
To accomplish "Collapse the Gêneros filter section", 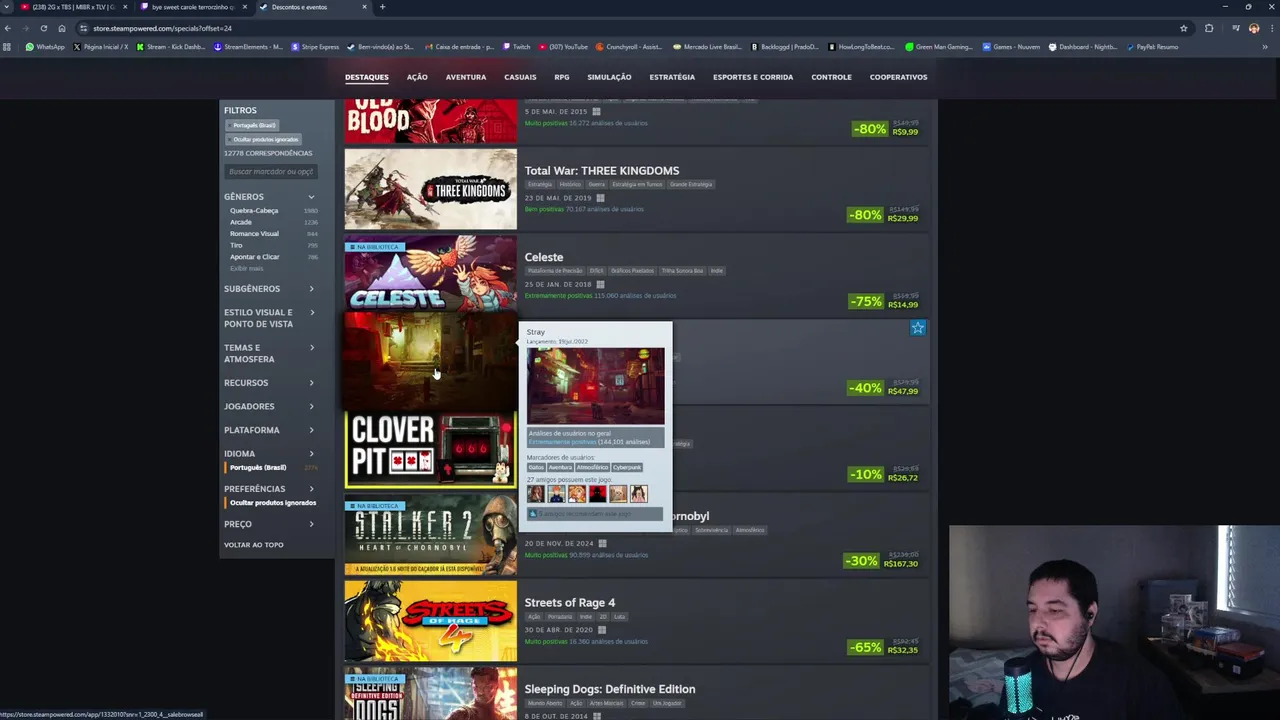I will click(x=270, y=197).
